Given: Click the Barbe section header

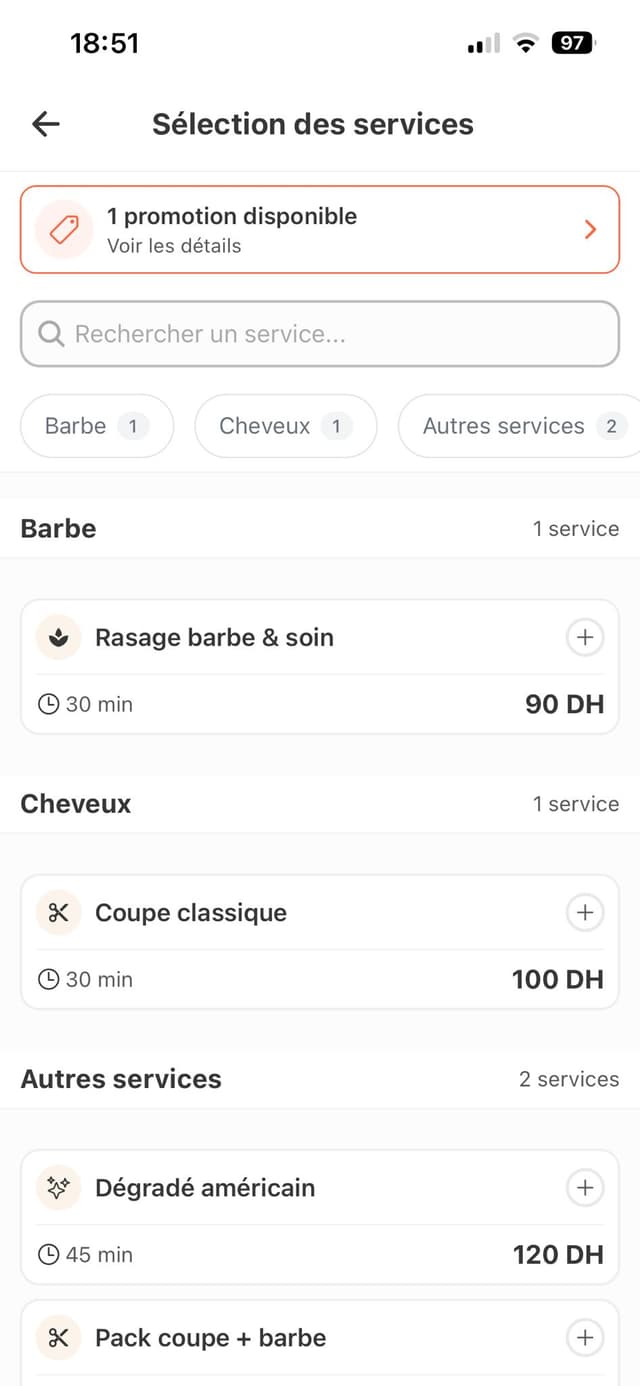Looking at the screenshot, I should coord(57,528).
